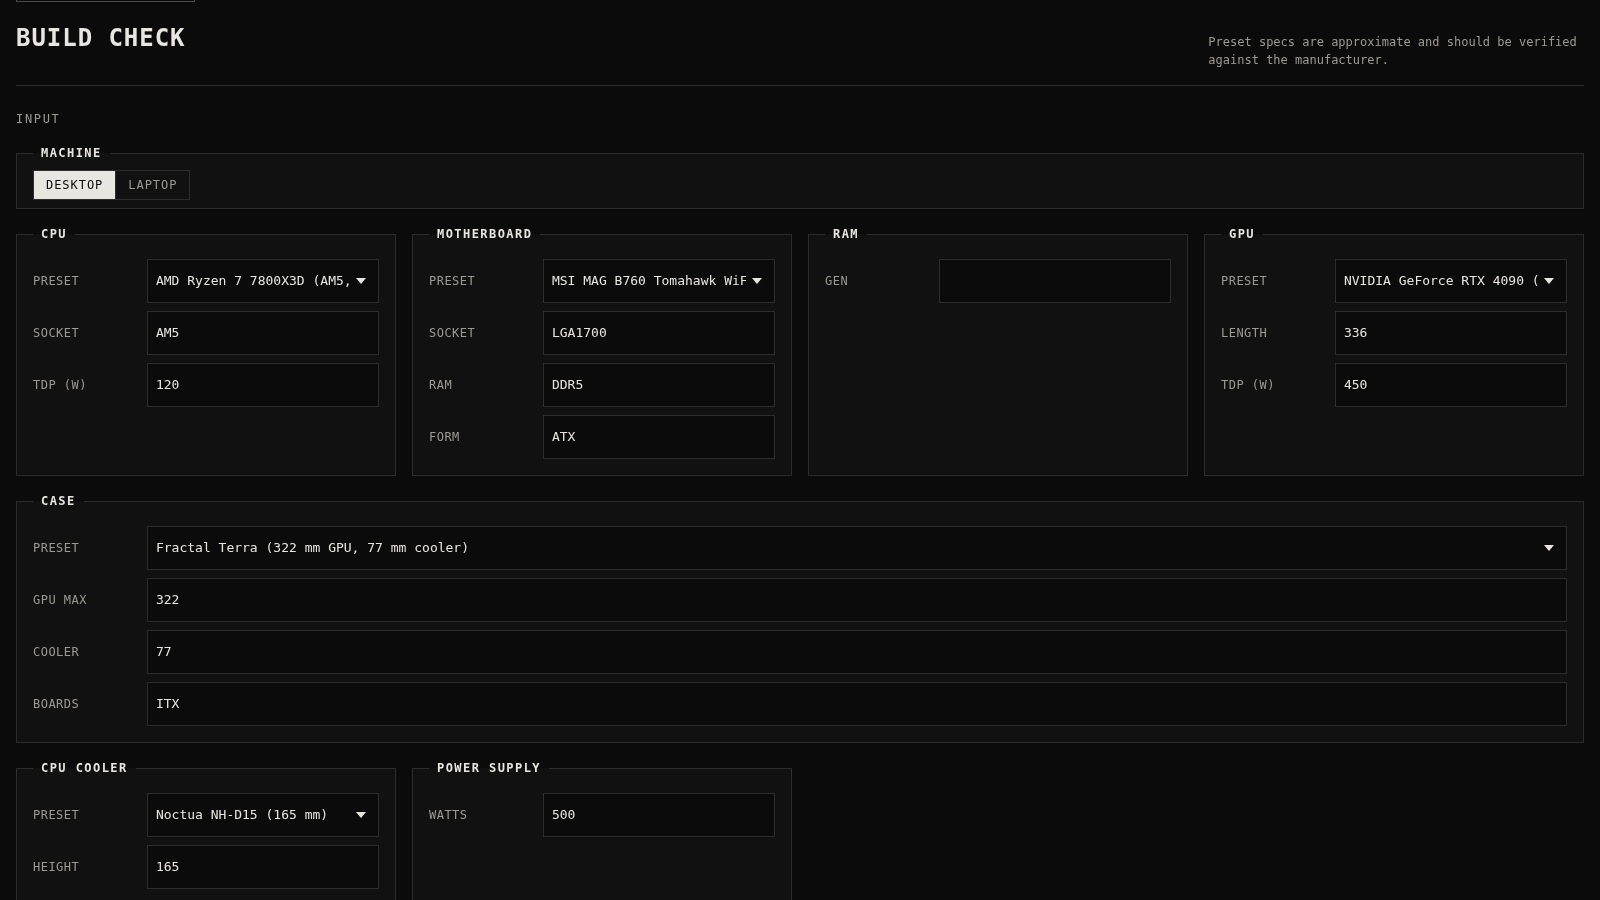Click the motherboard form field ATX
This screenshot has width=1600, height=900.
(x=659, y=437)
